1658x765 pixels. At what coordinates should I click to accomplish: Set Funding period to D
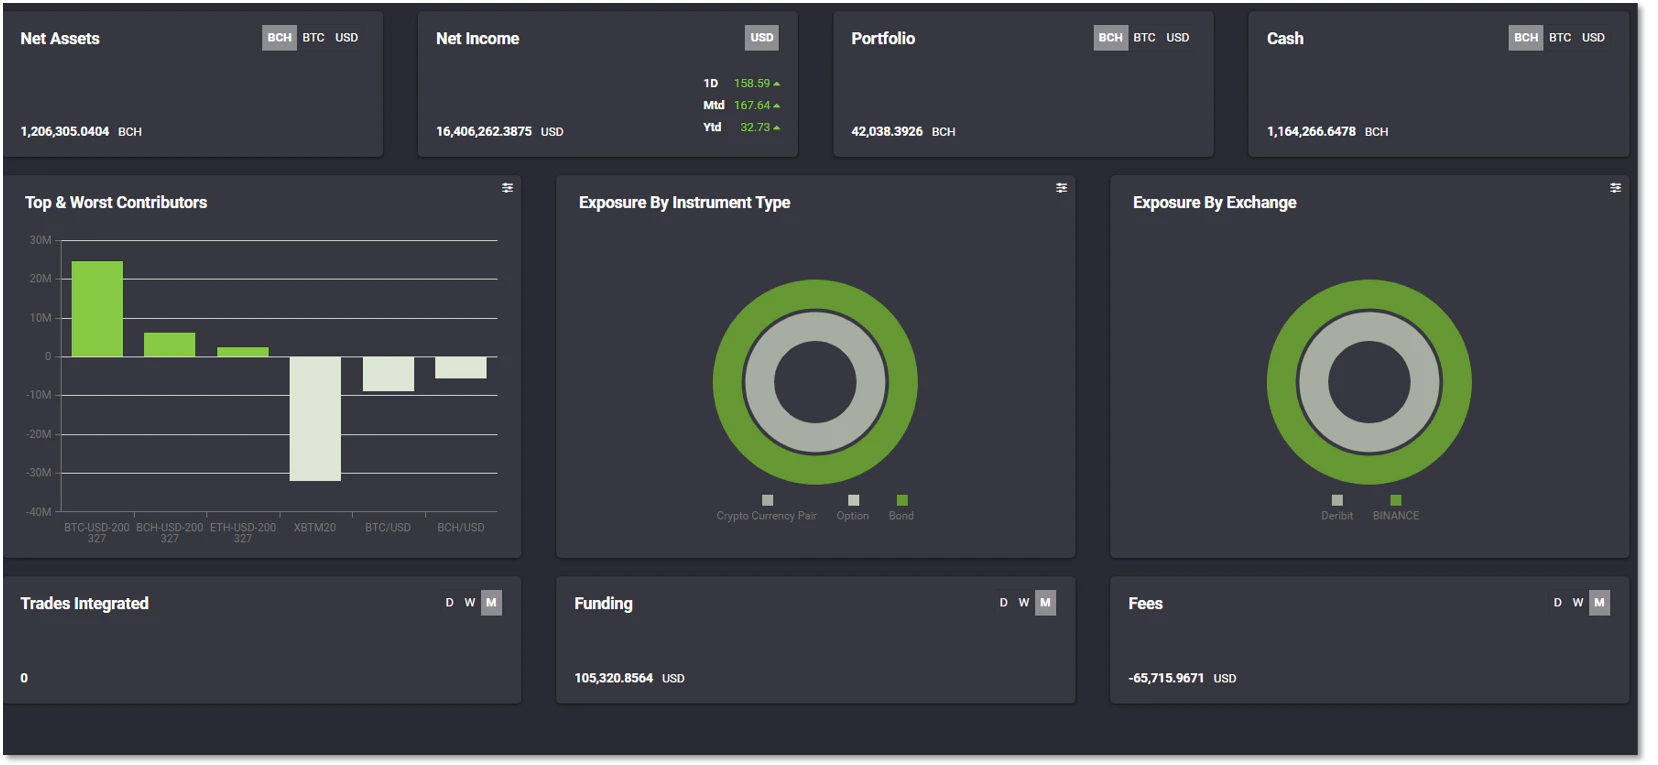pyautogui.click(x=1004, y=603)
